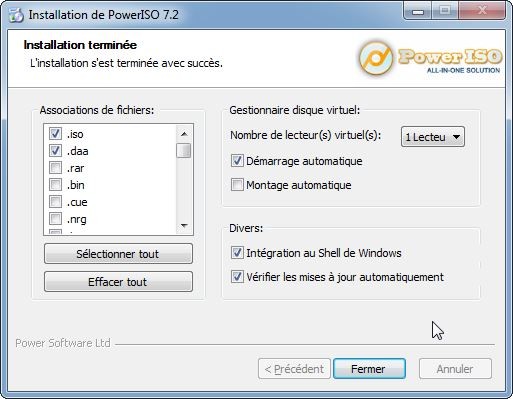Open the virtual drive count dropdown

433,137
